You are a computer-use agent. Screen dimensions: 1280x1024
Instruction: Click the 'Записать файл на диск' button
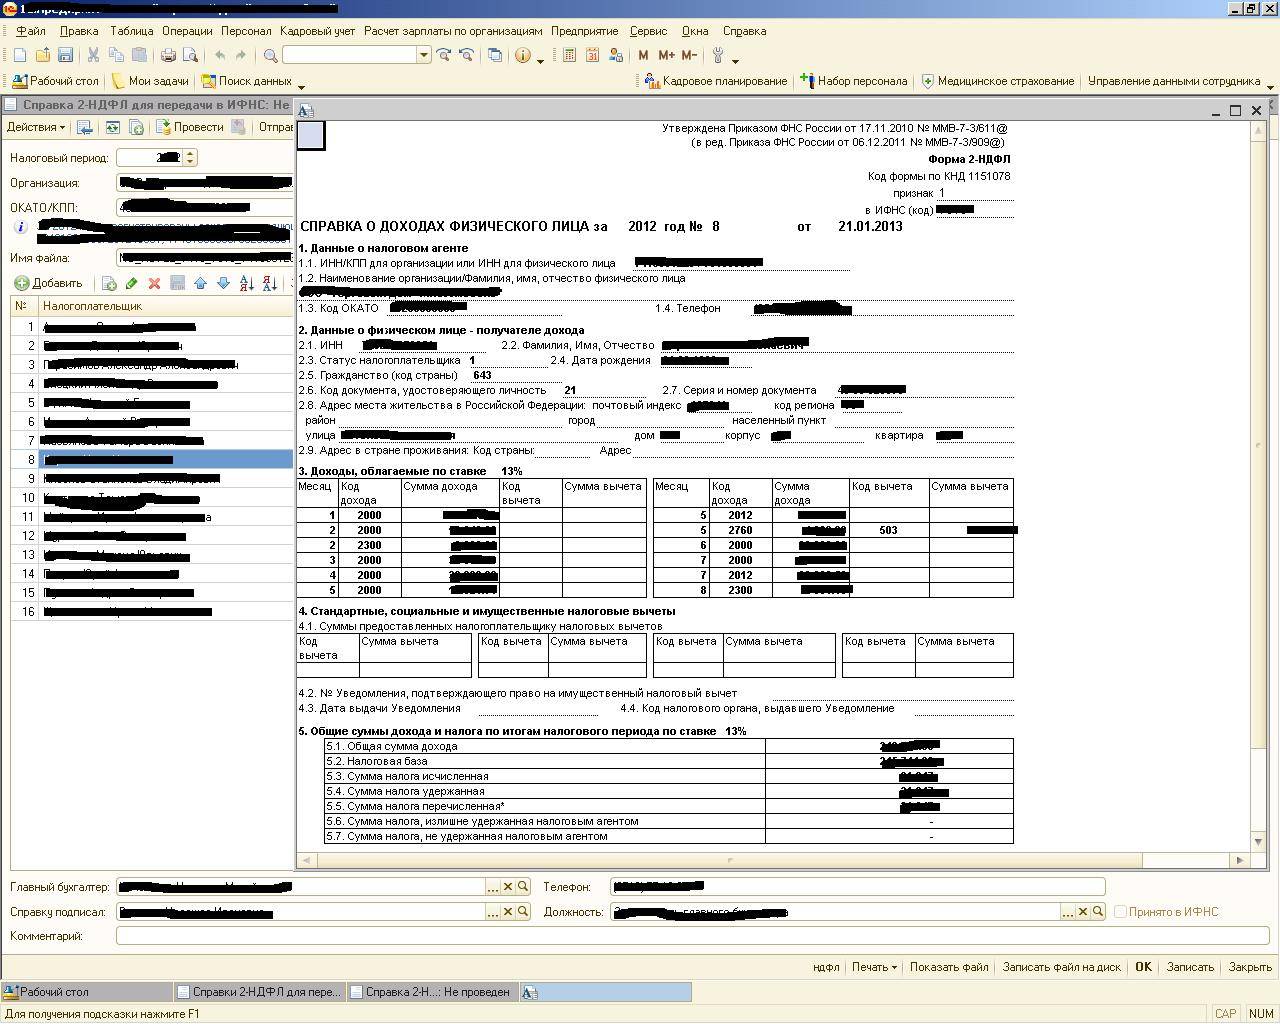pos(1061,967)
